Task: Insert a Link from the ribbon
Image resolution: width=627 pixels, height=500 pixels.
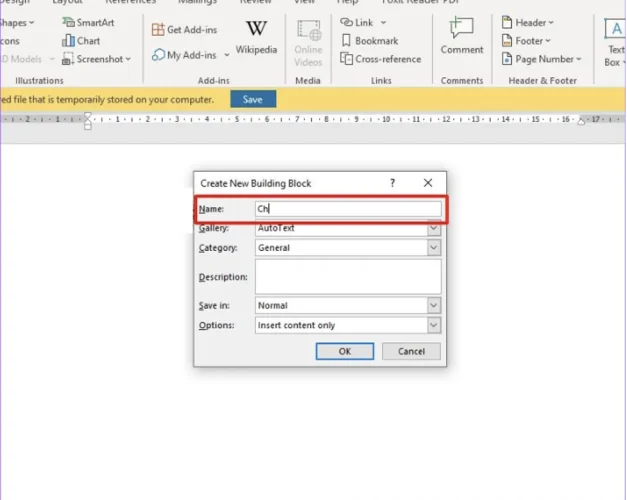Action: (357, 22)
